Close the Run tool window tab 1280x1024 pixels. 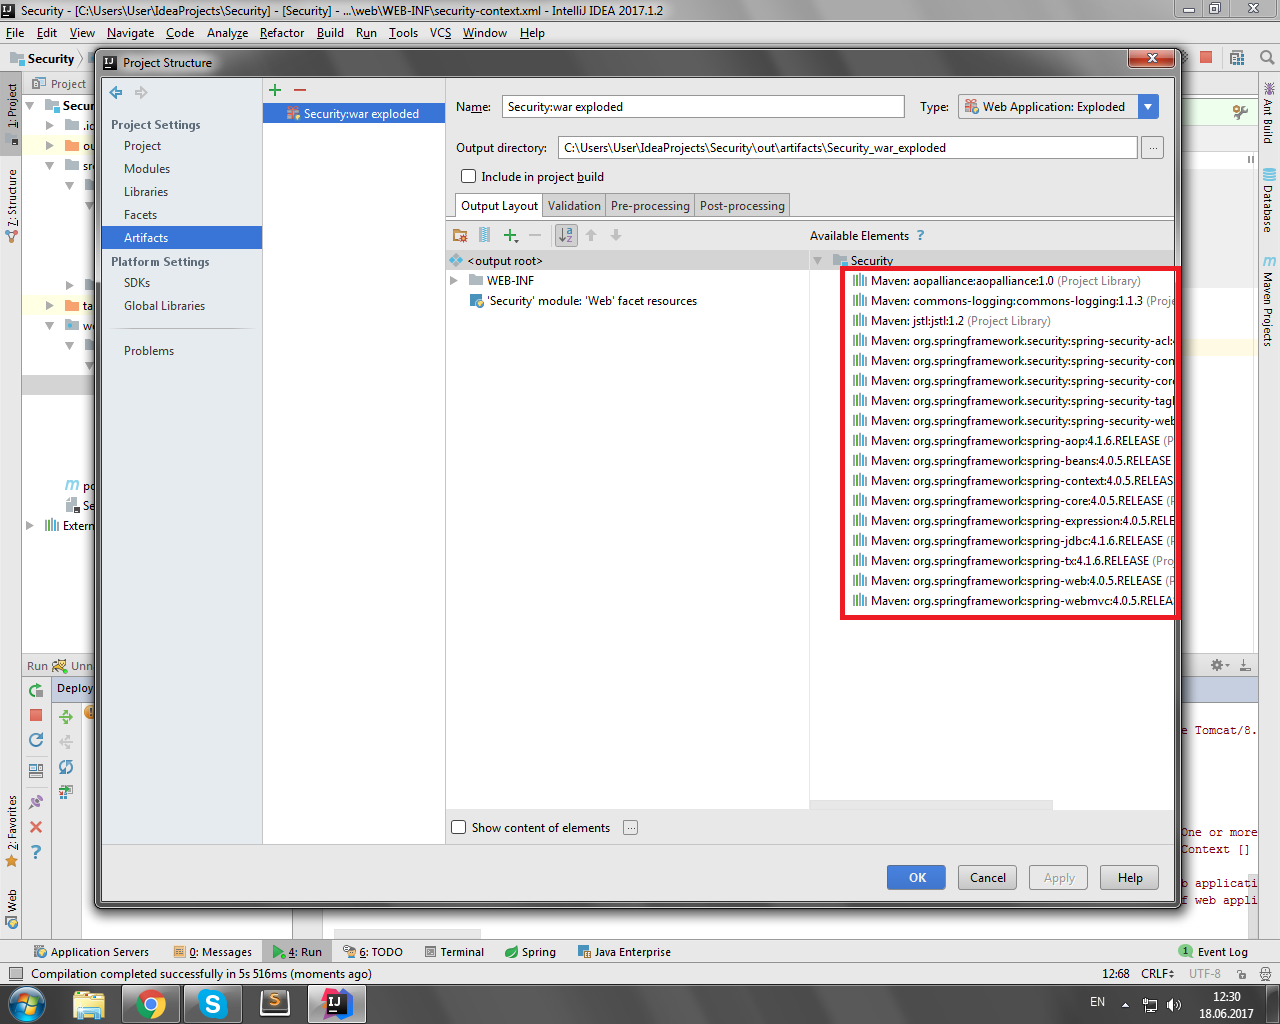pos(36,827)
